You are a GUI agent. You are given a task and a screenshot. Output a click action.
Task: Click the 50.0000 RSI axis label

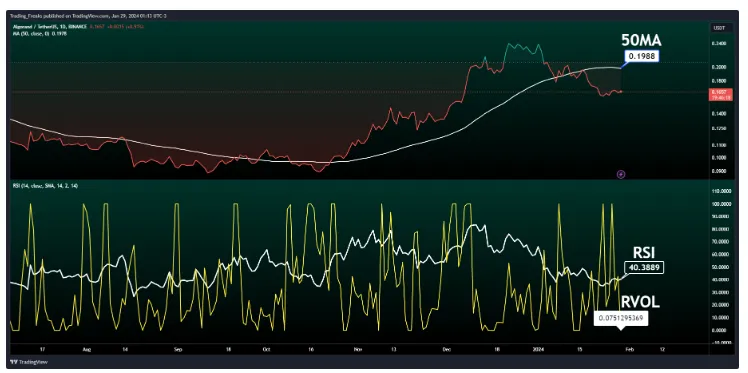point(719,267)
